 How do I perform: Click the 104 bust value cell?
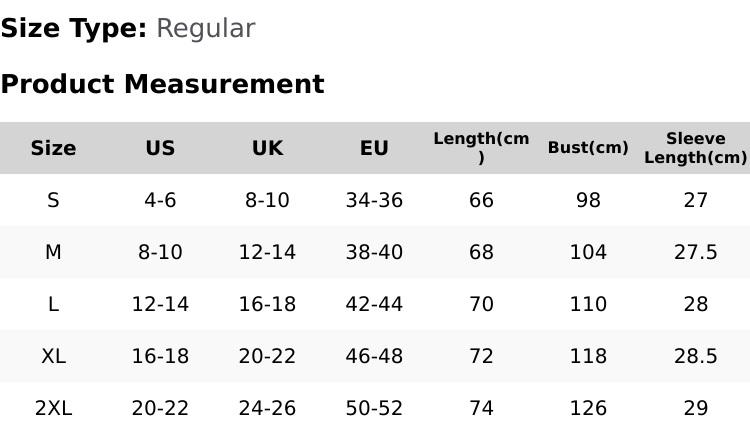coord(588,252)
